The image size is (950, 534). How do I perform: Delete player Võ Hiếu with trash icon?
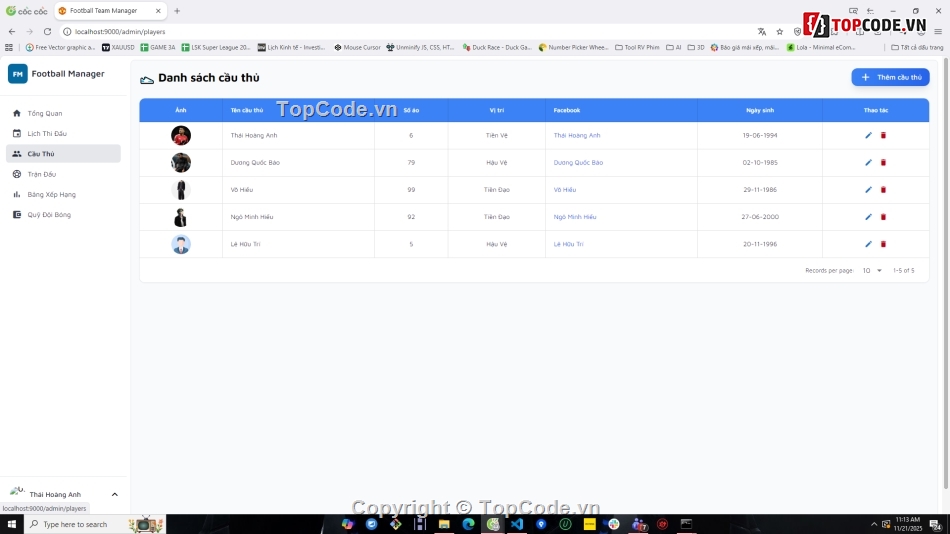tap(883, 190)
